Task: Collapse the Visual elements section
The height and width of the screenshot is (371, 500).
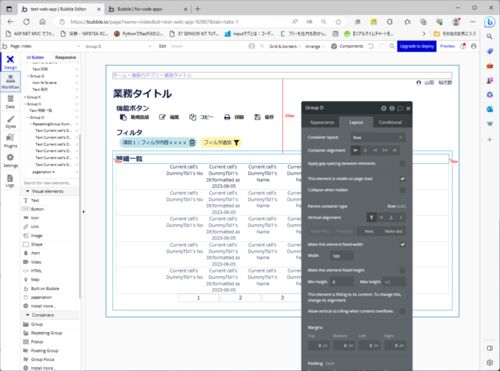Action: click(x=27, y=191)
